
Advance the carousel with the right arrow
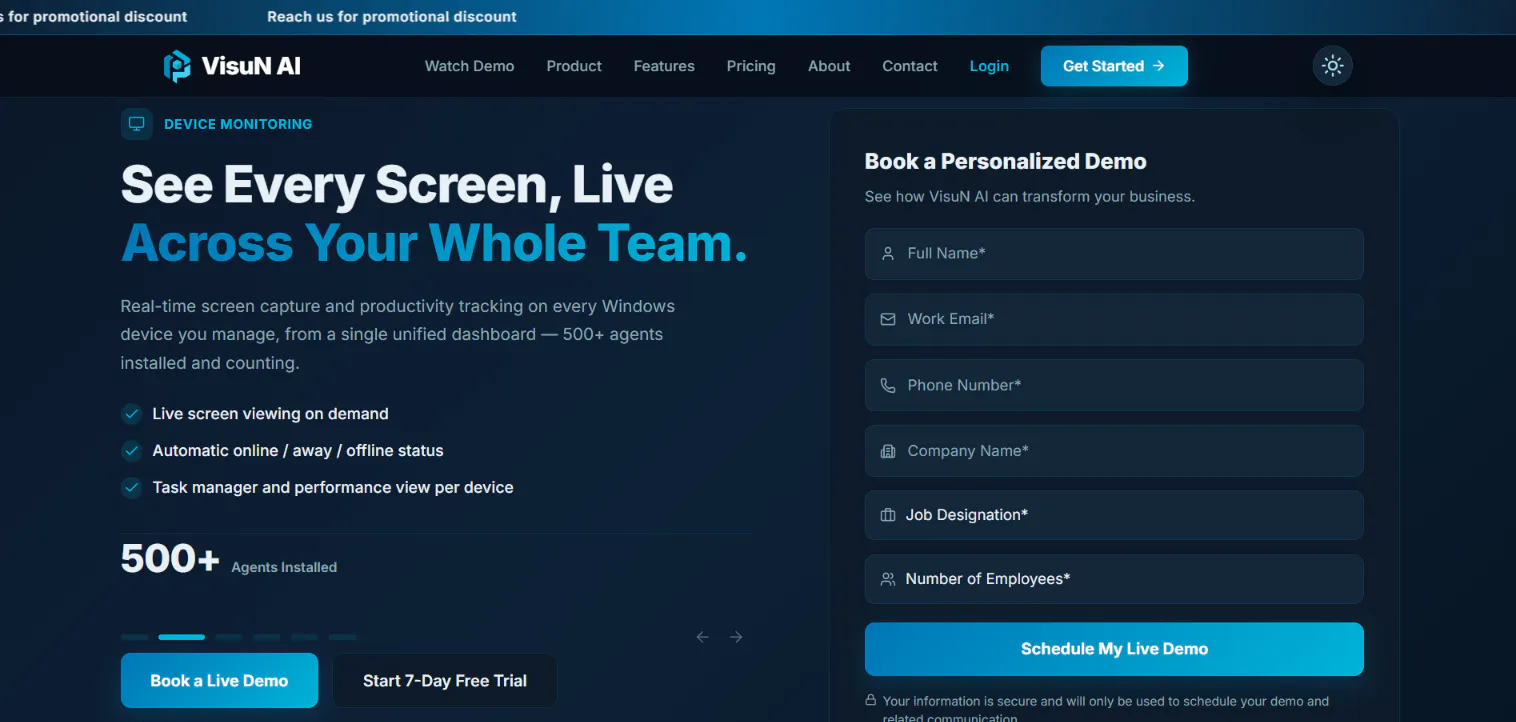736,637
